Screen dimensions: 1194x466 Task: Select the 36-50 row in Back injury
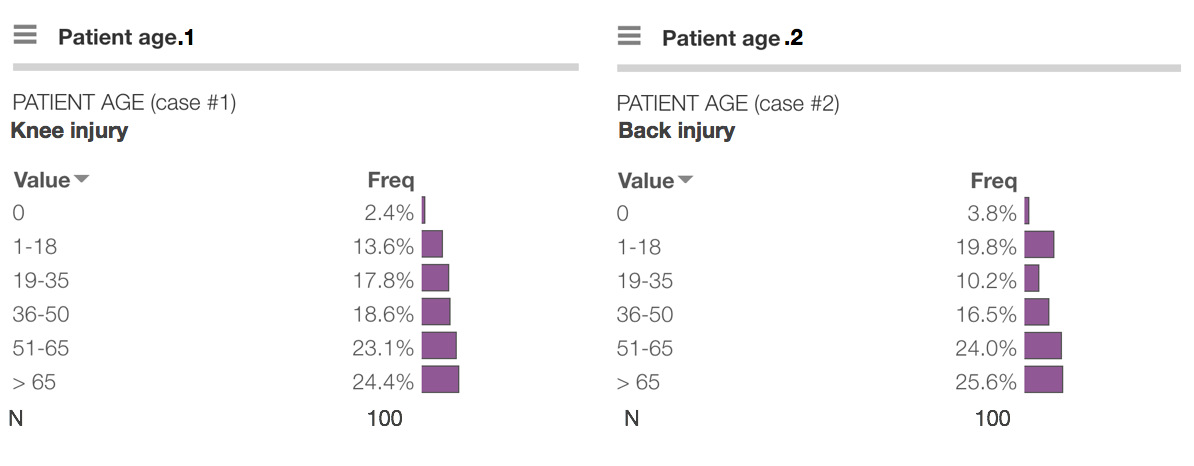645,314
